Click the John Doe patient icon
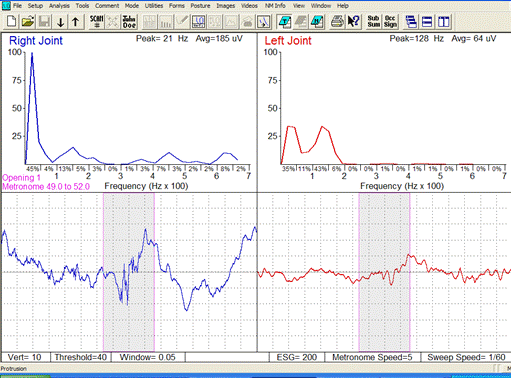This screenshot has width=511, height=378. [x=129, y=22]
